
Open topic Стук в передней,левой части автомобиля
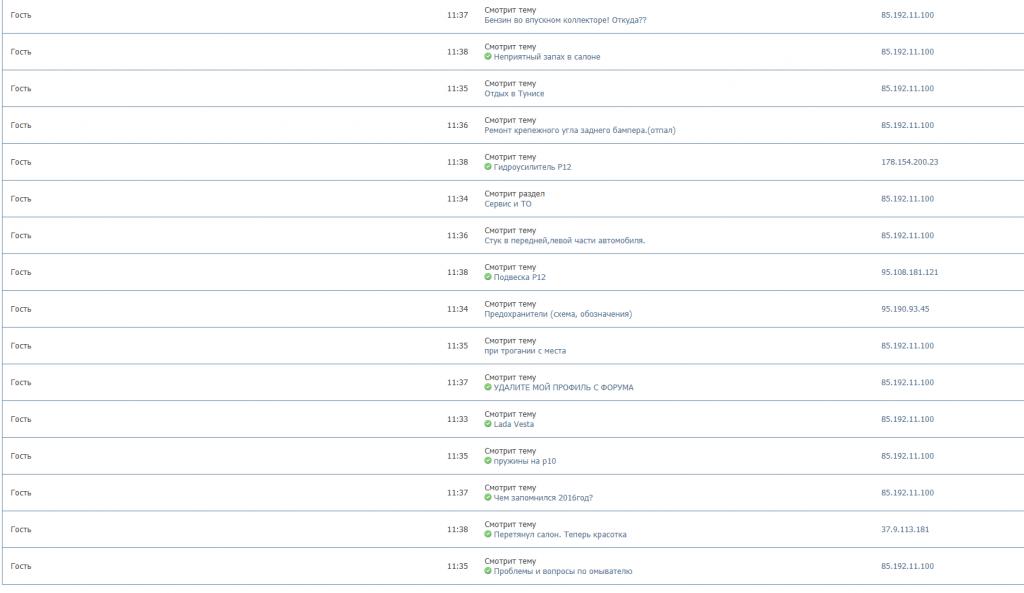[564, 240]
